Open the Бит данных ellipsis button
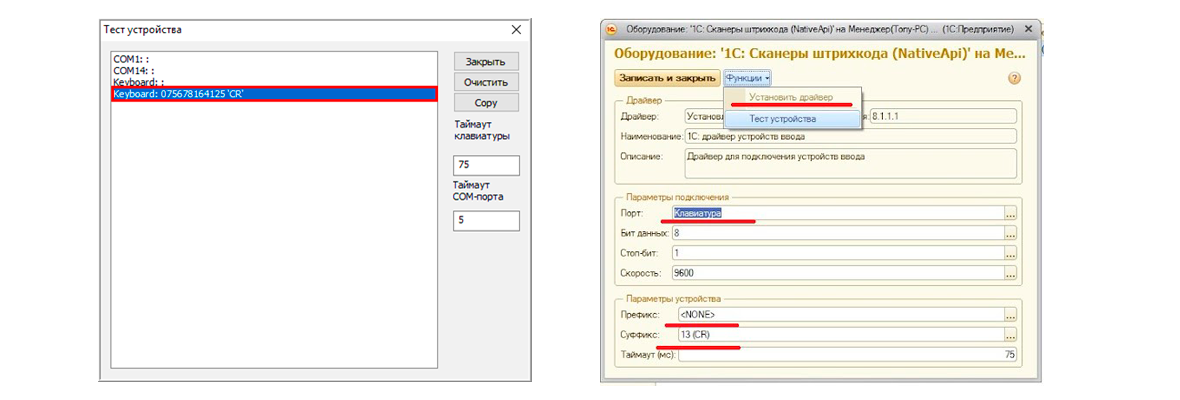The width and height of the screenshot is (1180, 400). [1011, 234]
